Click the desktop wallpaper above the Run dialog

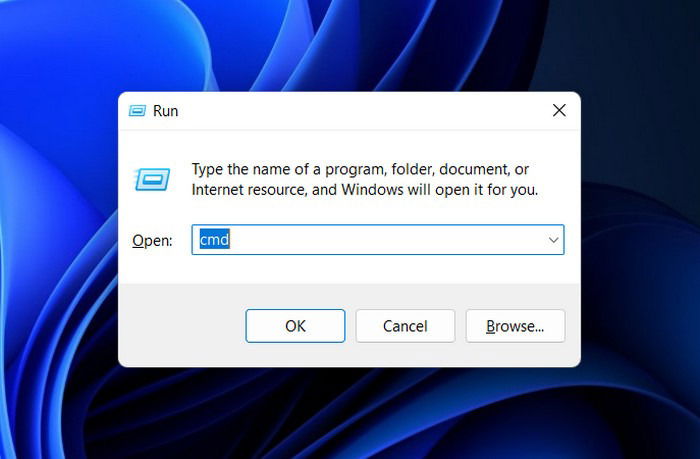coord(350,45)
